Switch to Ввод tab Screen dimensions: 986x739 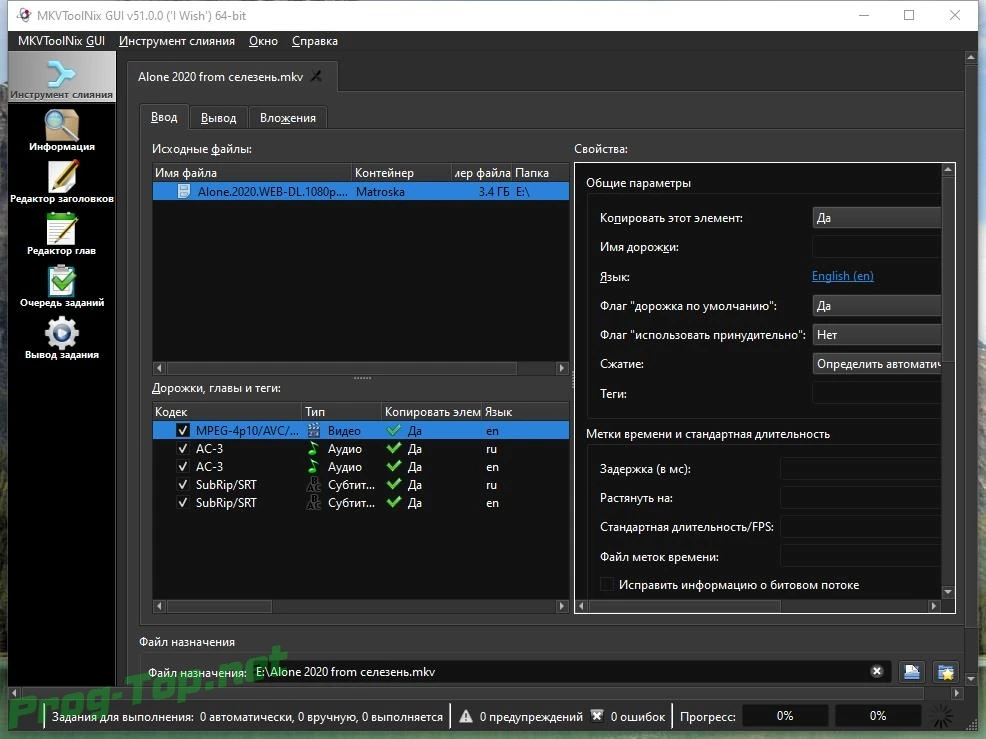pos(164,117)
